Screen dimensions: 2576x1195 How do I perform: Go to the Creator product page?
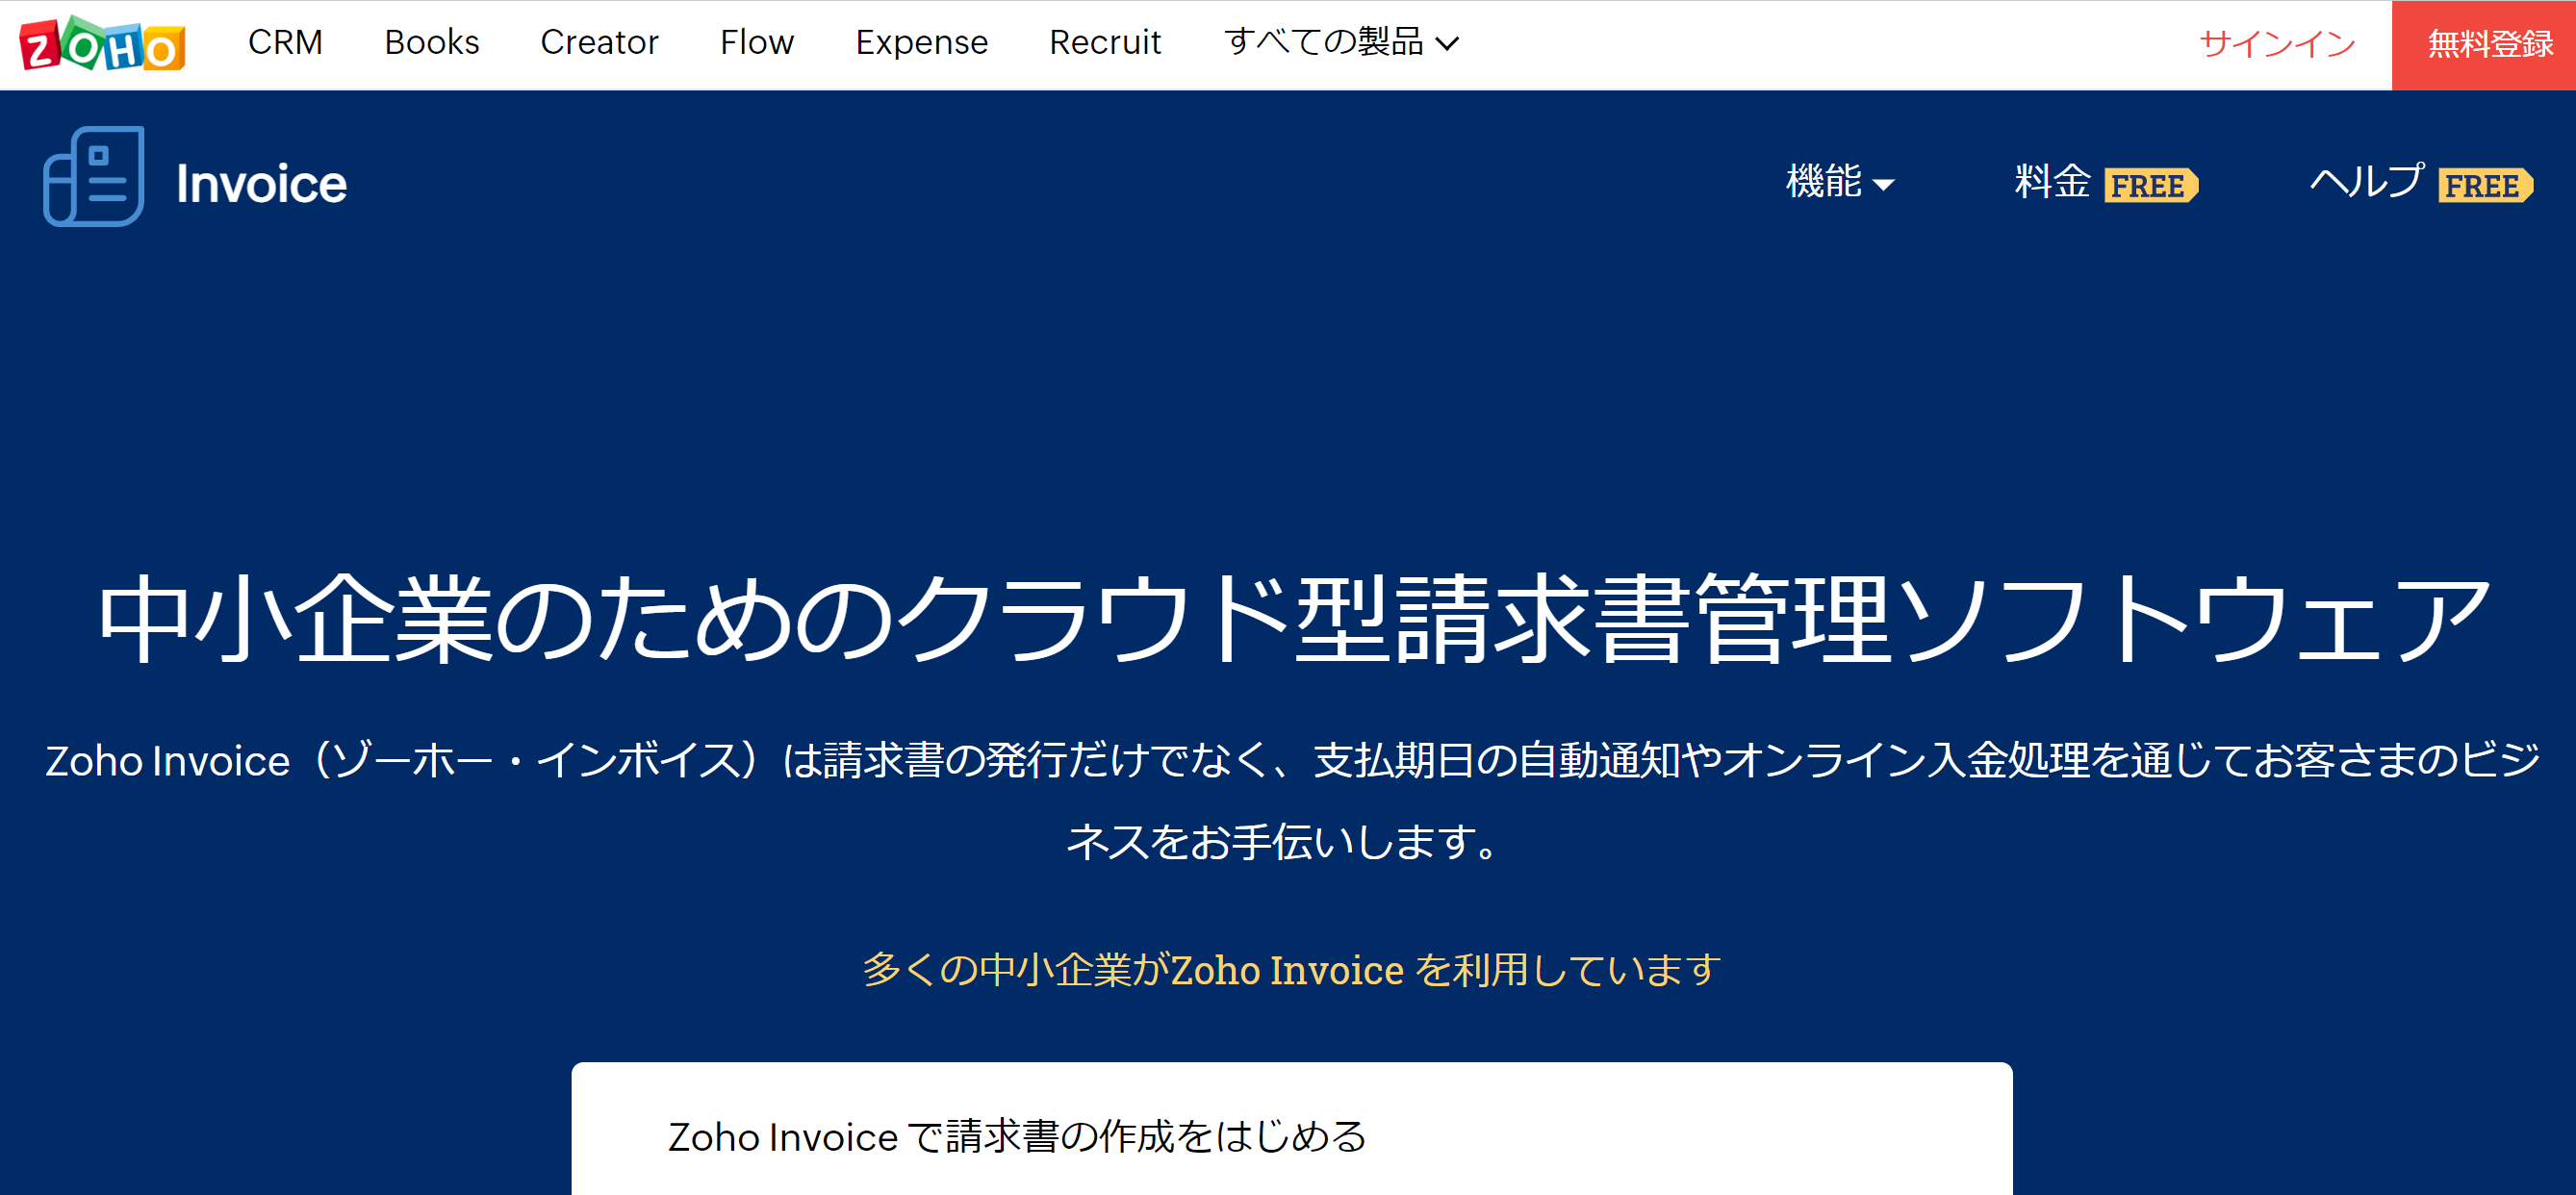(599, 43)
